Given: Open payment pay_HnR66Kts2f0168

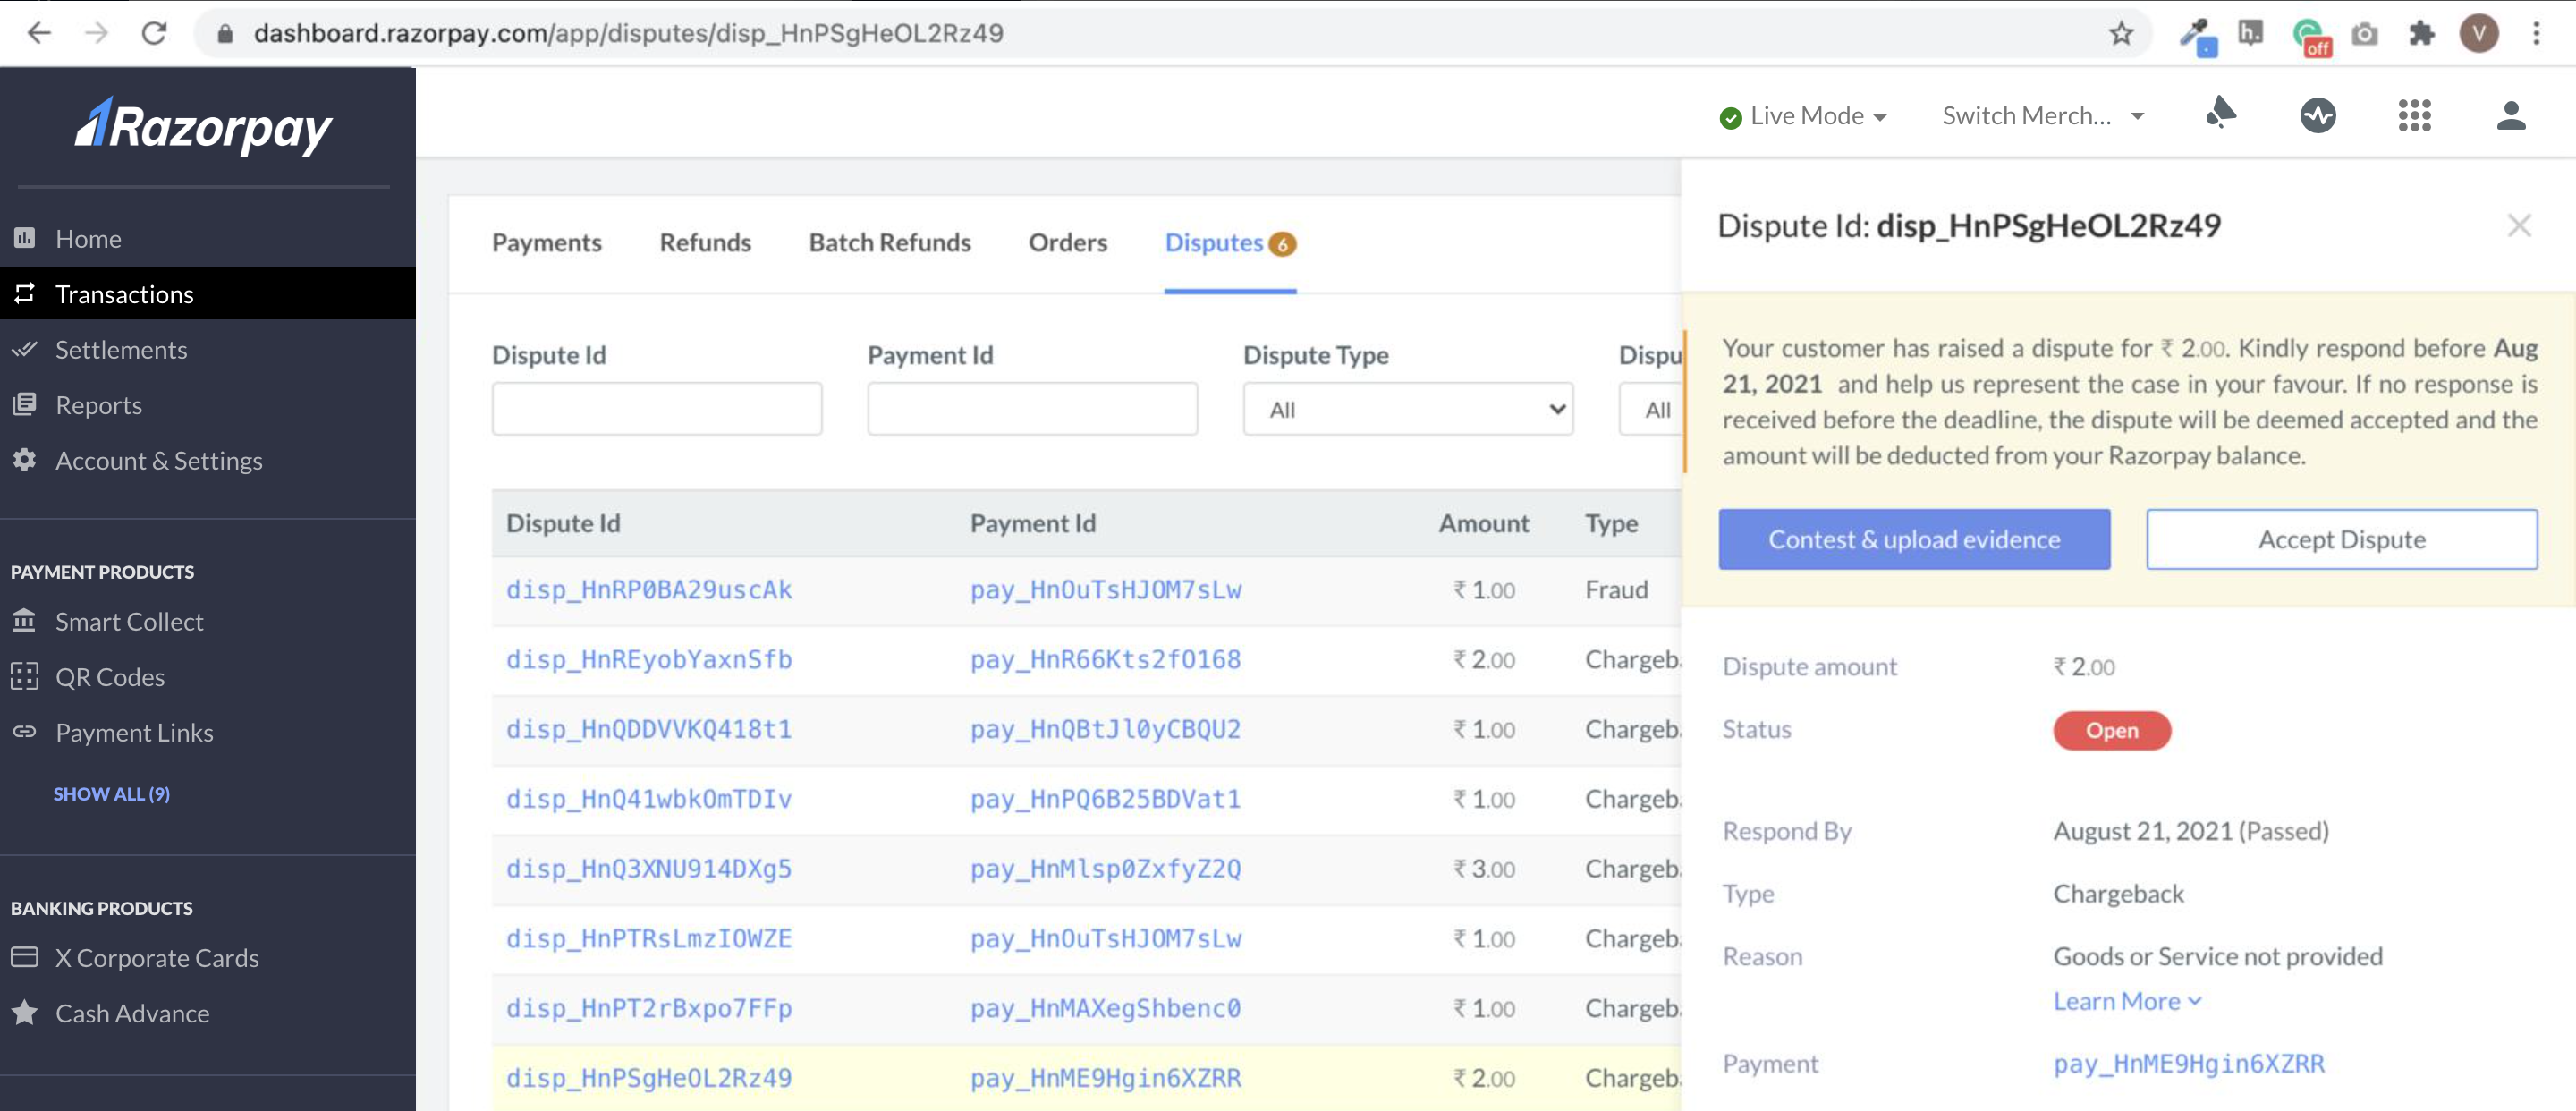Looking at the screenshot, I should pyautogui.click(x=1105, y=659).
